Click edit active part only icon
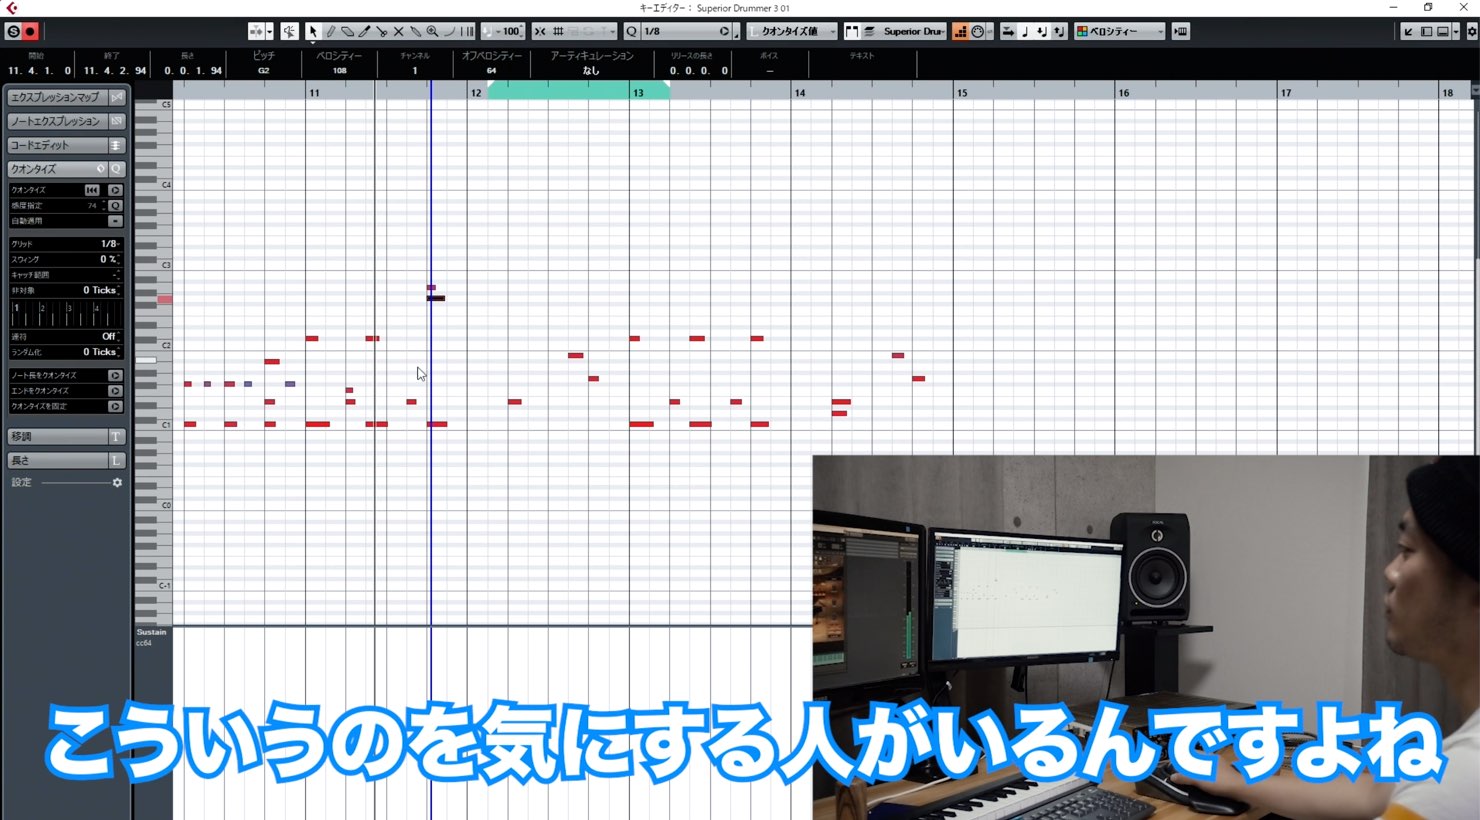The height and width of the screenshot is (820, 1480). tap(869, 32)
